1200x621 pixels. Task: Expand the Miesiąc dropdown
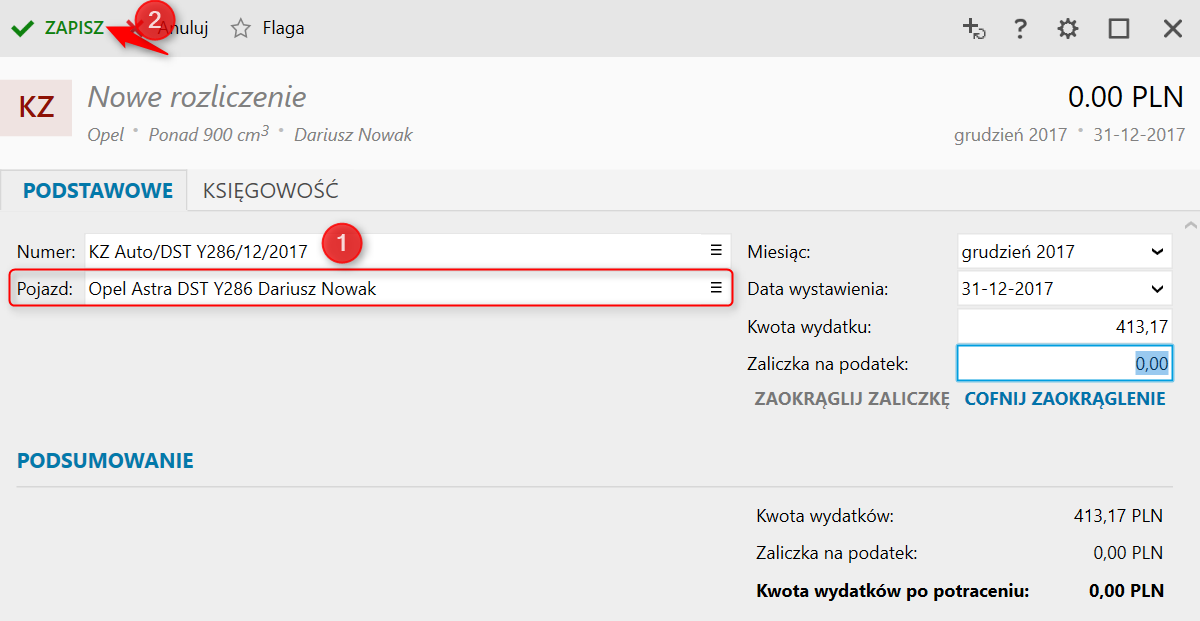1157,252
